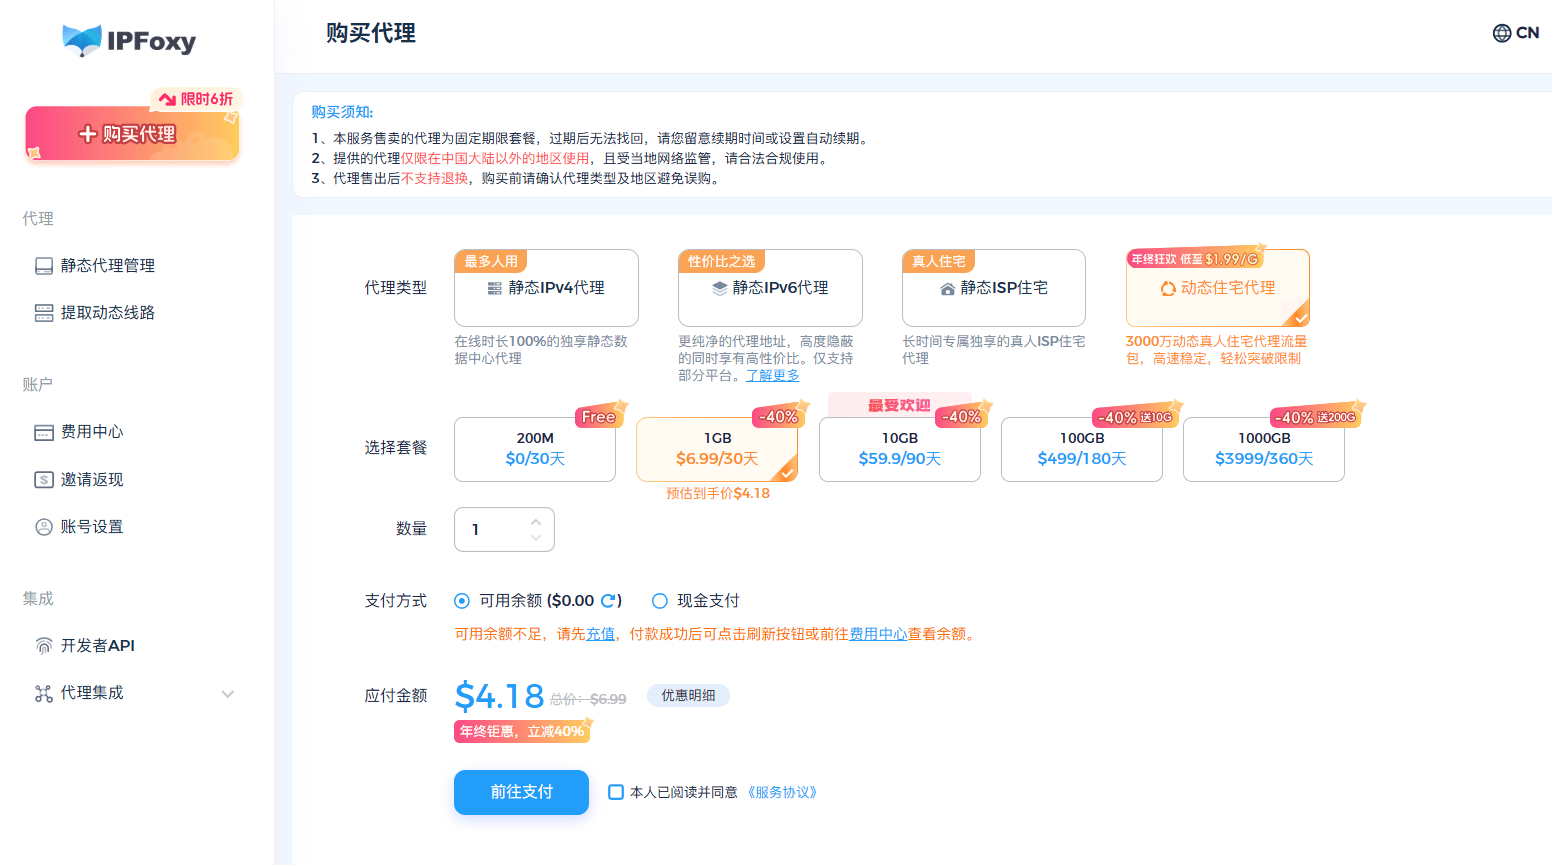Choose the 100GB $499/180天 plan
Image resolution: width=1552 pixels, height=865 pixels.
pos(1082,449)
